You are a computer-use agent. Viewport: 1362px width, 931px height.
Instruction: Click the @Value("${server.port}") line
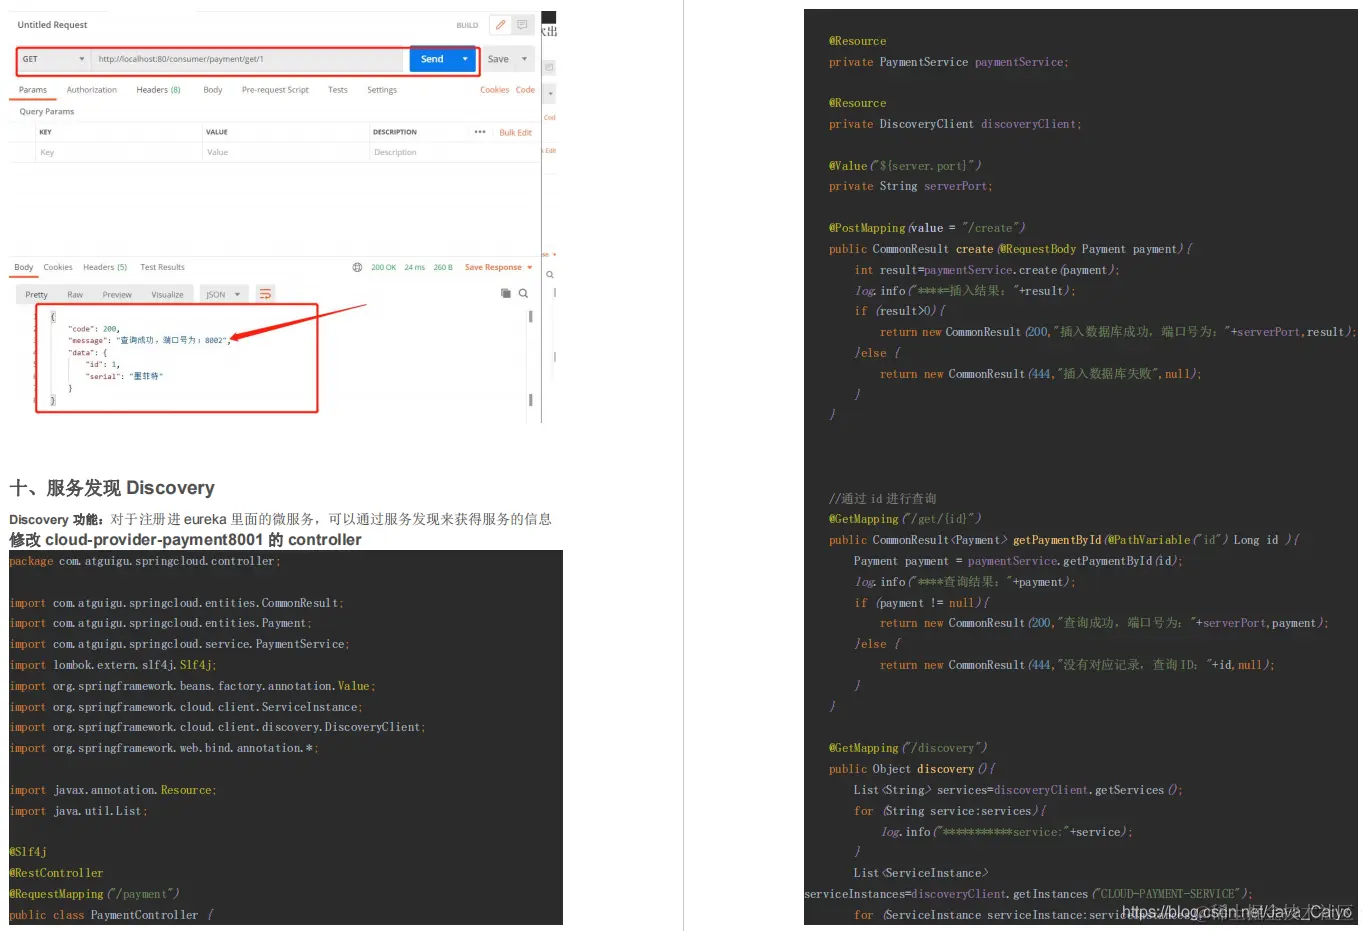pyautogui.click(x=905, y=166)
